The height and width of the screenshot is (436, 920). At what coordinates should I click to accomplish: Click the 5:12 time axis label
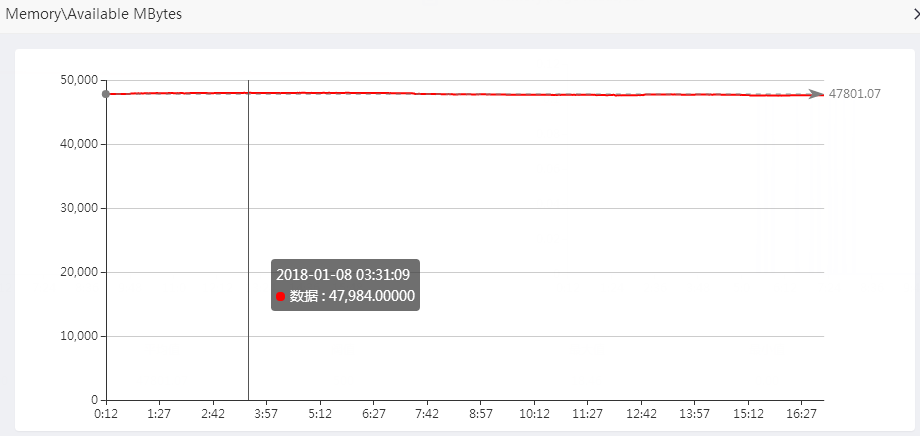[x=320, y=413]
